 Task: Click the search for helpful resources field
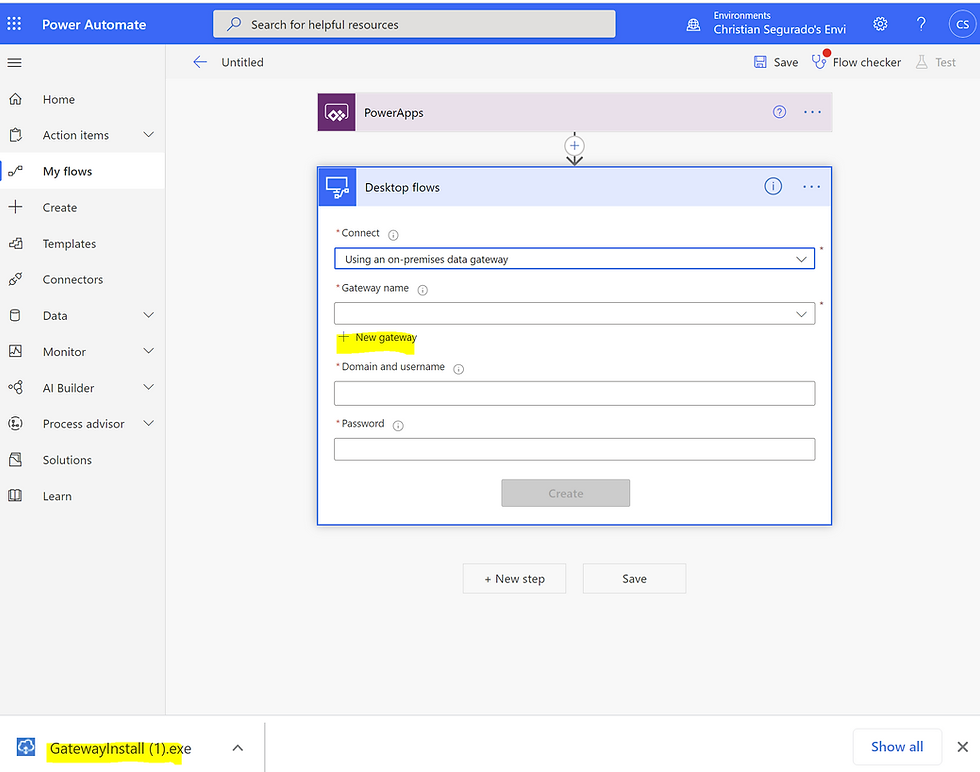coord(414,24)
